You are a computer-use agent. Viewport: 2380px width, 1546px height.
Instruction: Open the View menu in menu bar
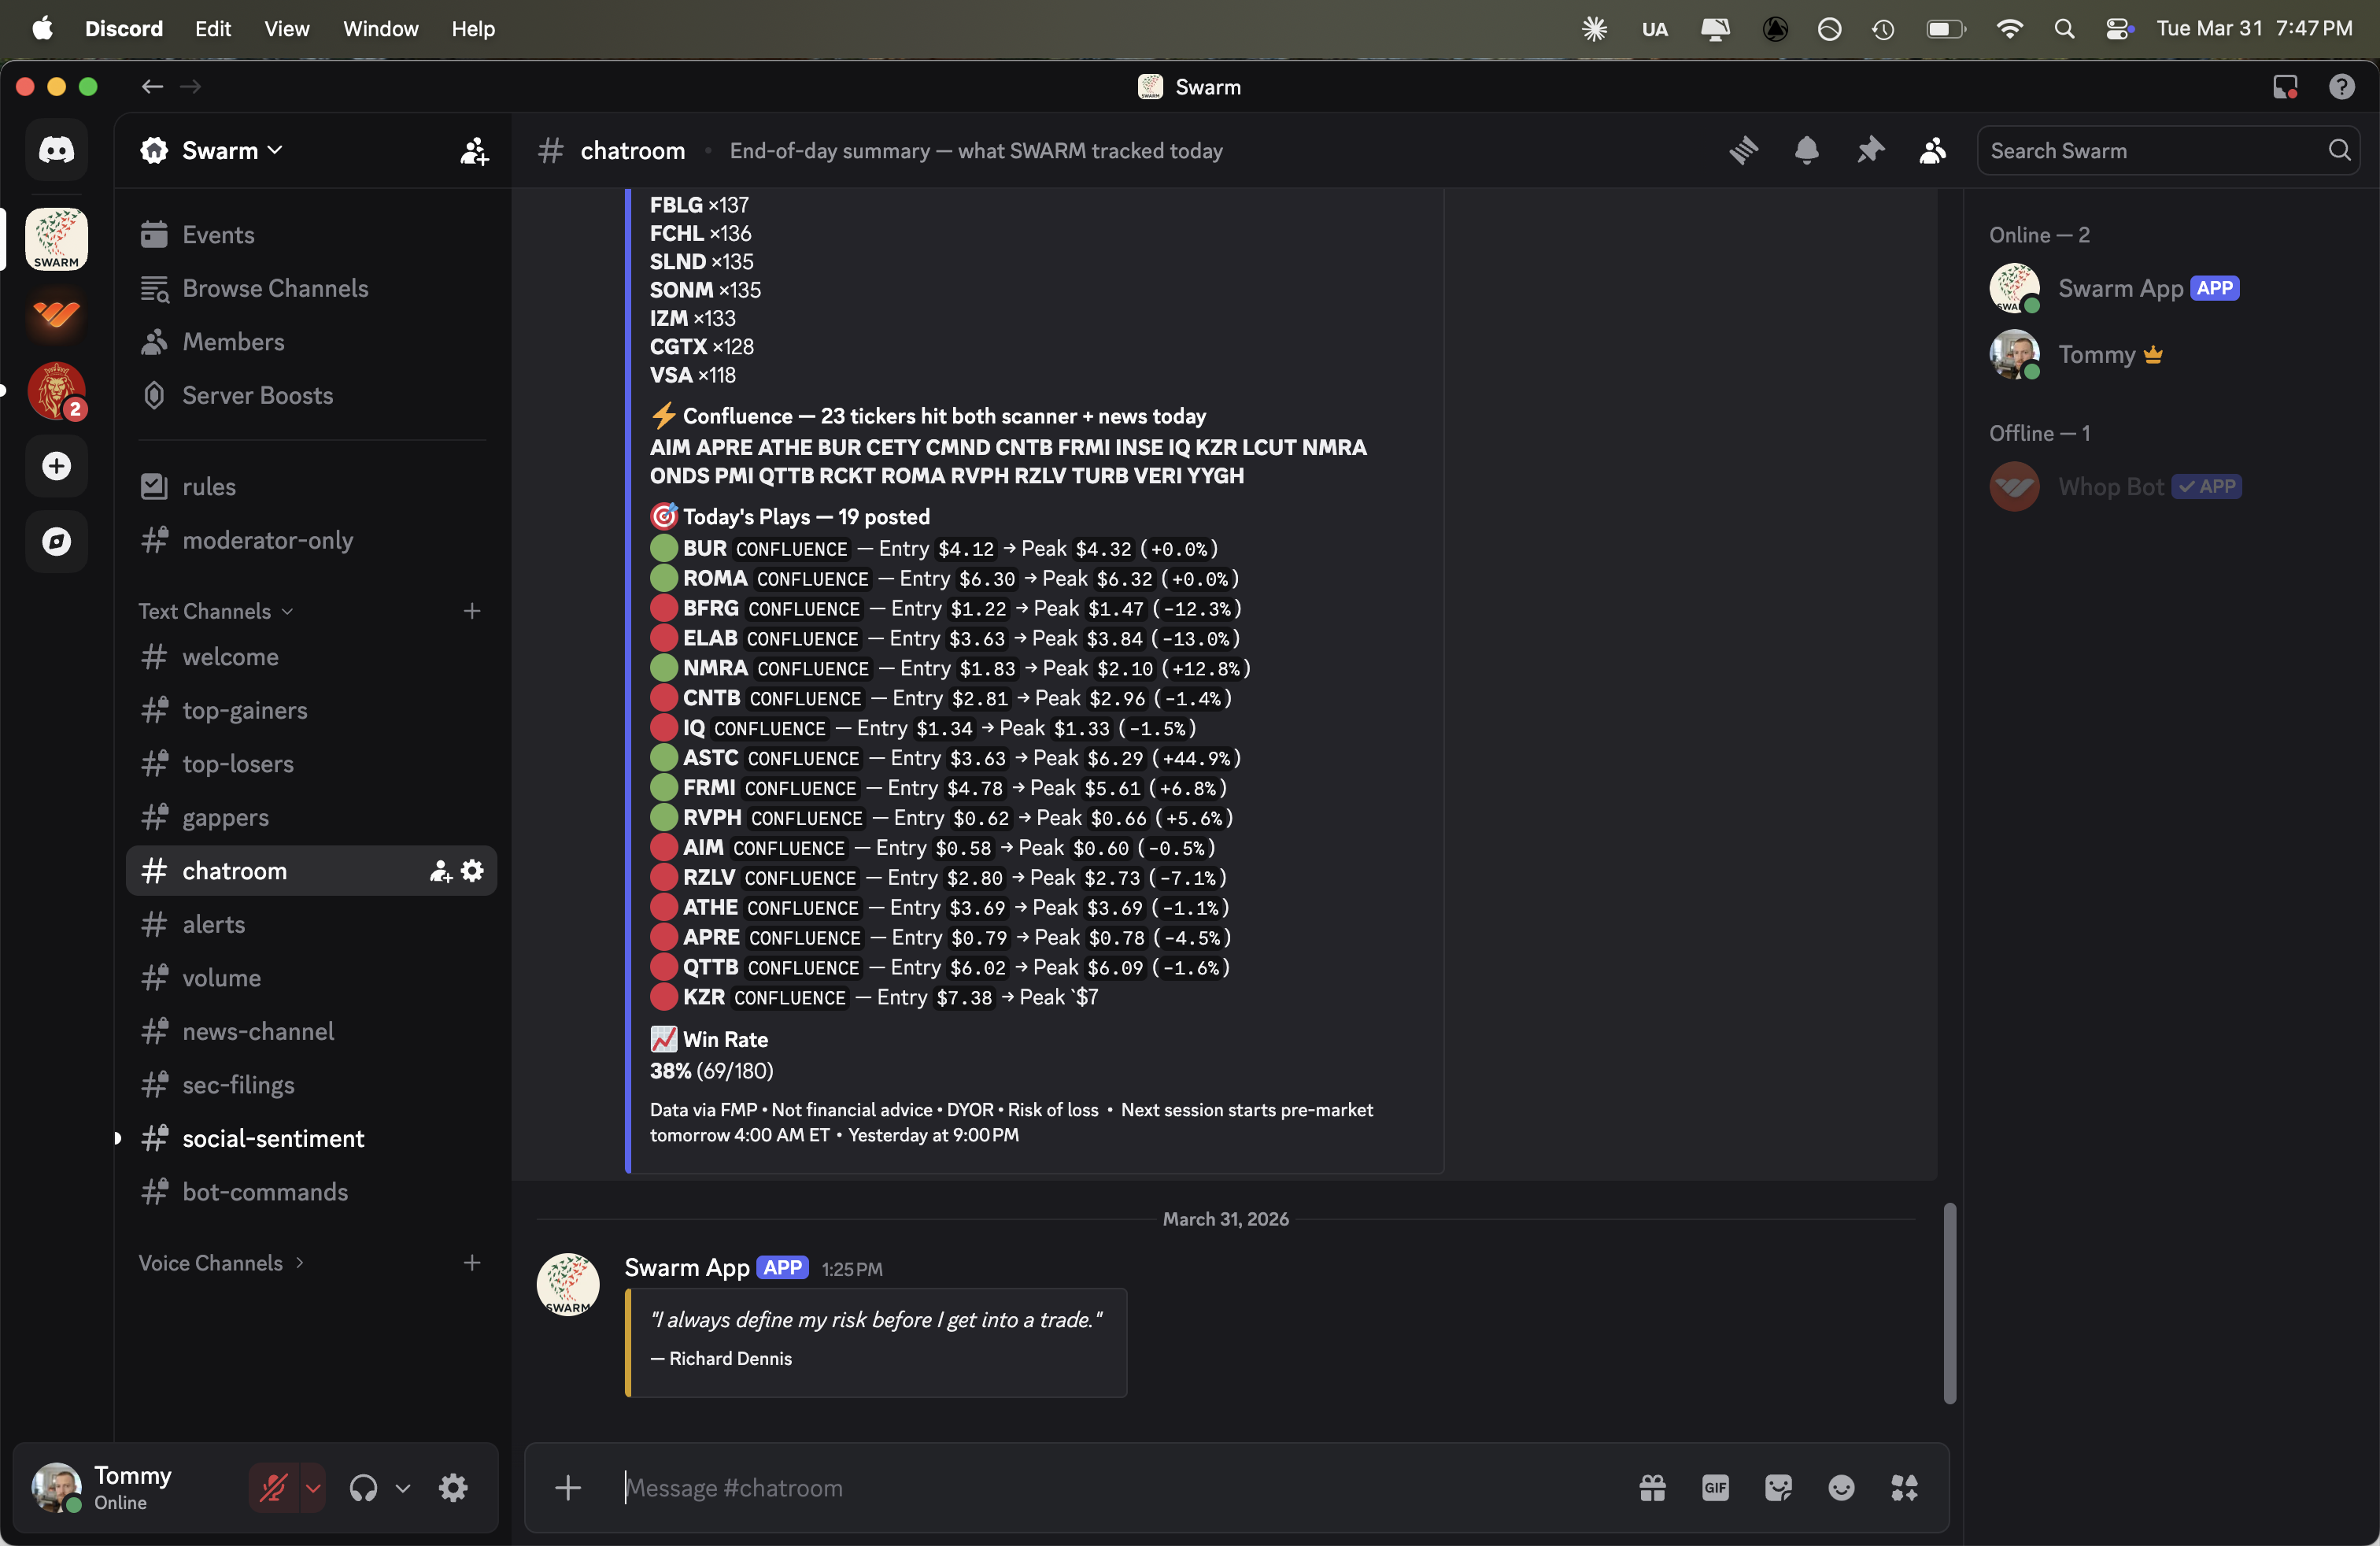pos(286,29)
